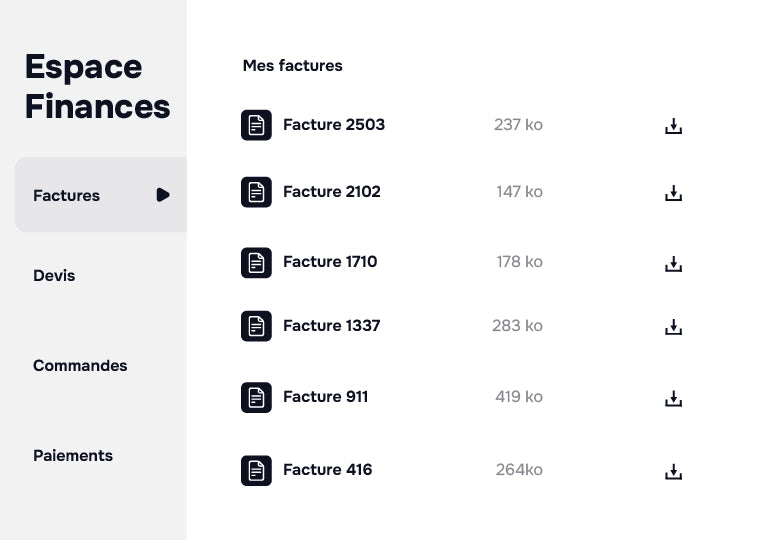Select the document icon beside Facture 1710
The image size is (780, 540).
point(256,262)
